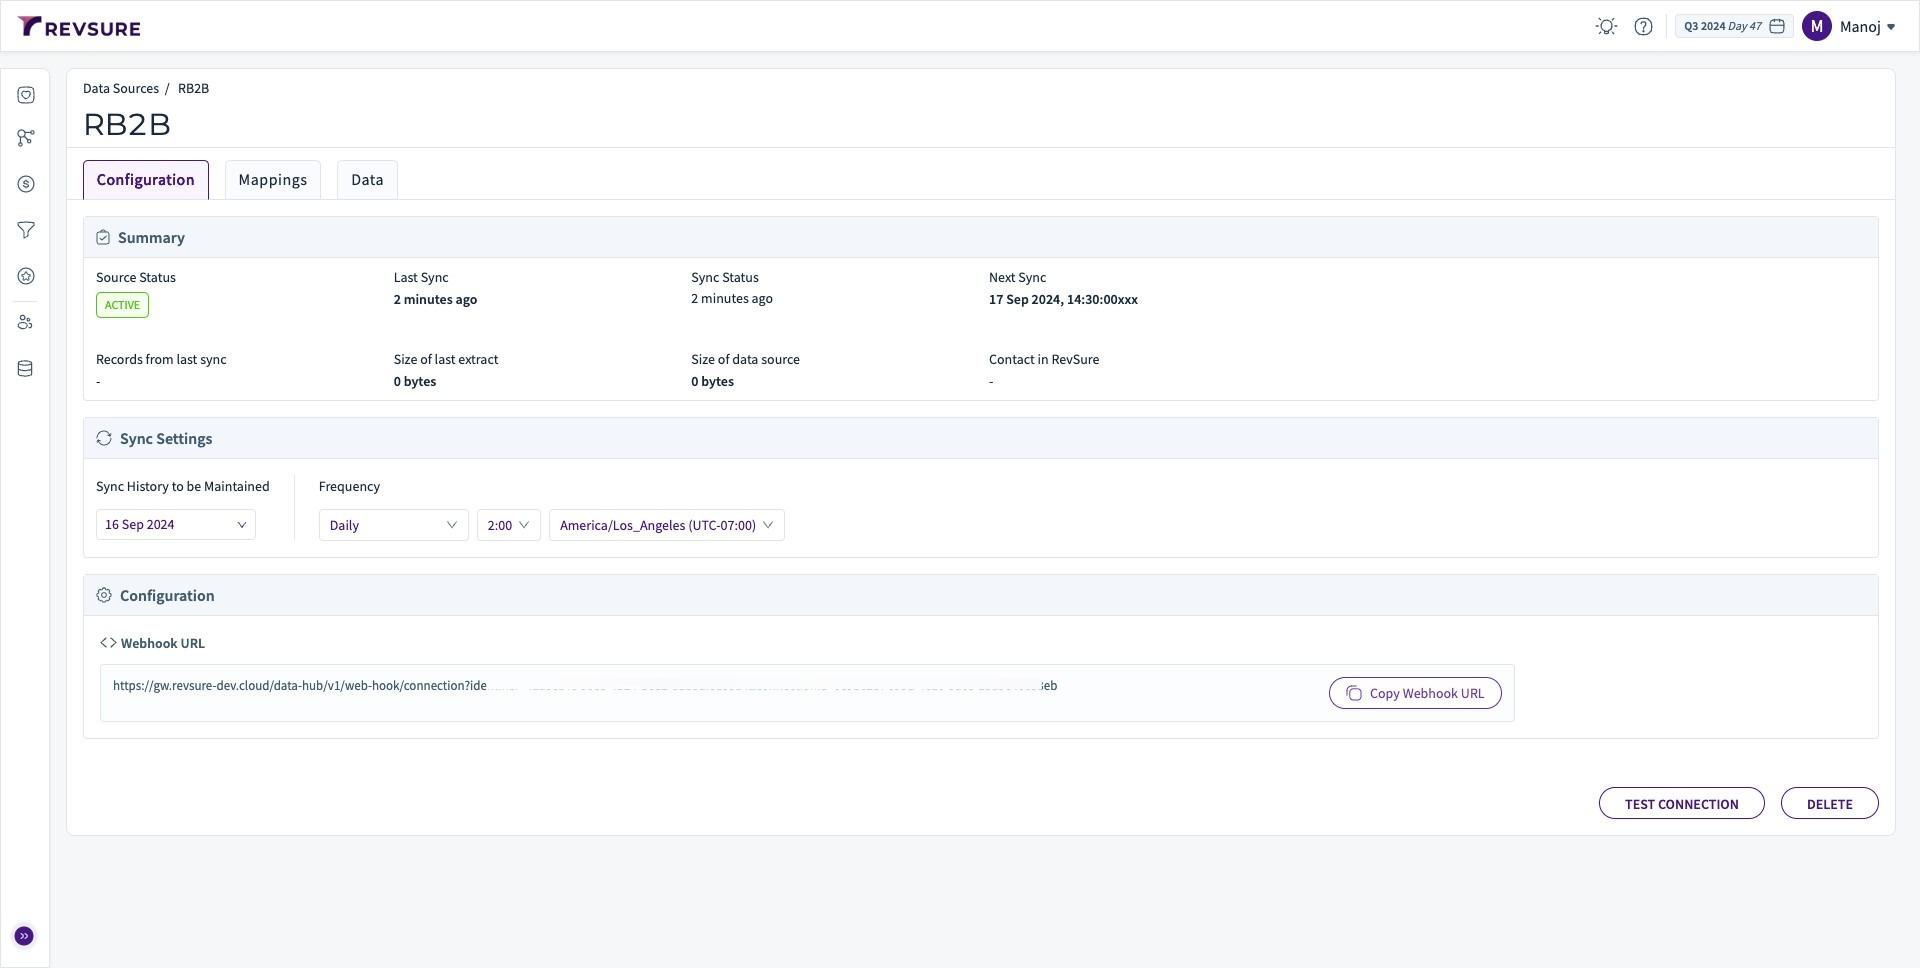The width and height of the screenshot is (1920, 968).
Task: Click the M user avatar
Action: 1816,27
